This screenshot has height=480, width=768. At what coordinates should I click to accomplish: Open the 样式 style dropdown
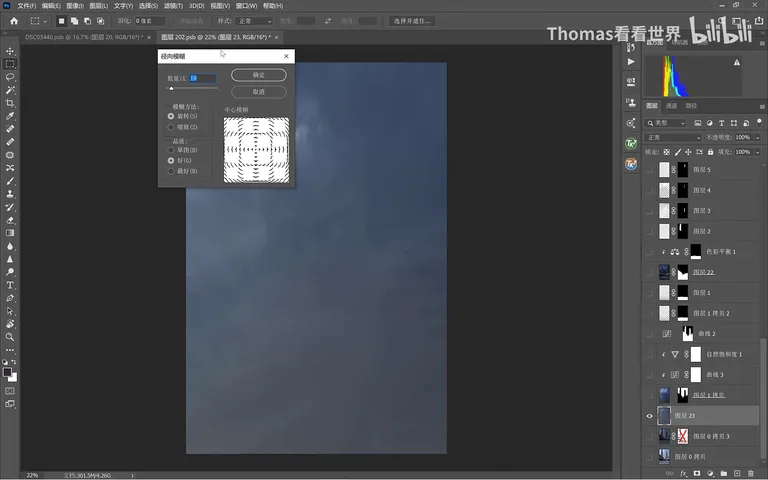tap(254, 21)
